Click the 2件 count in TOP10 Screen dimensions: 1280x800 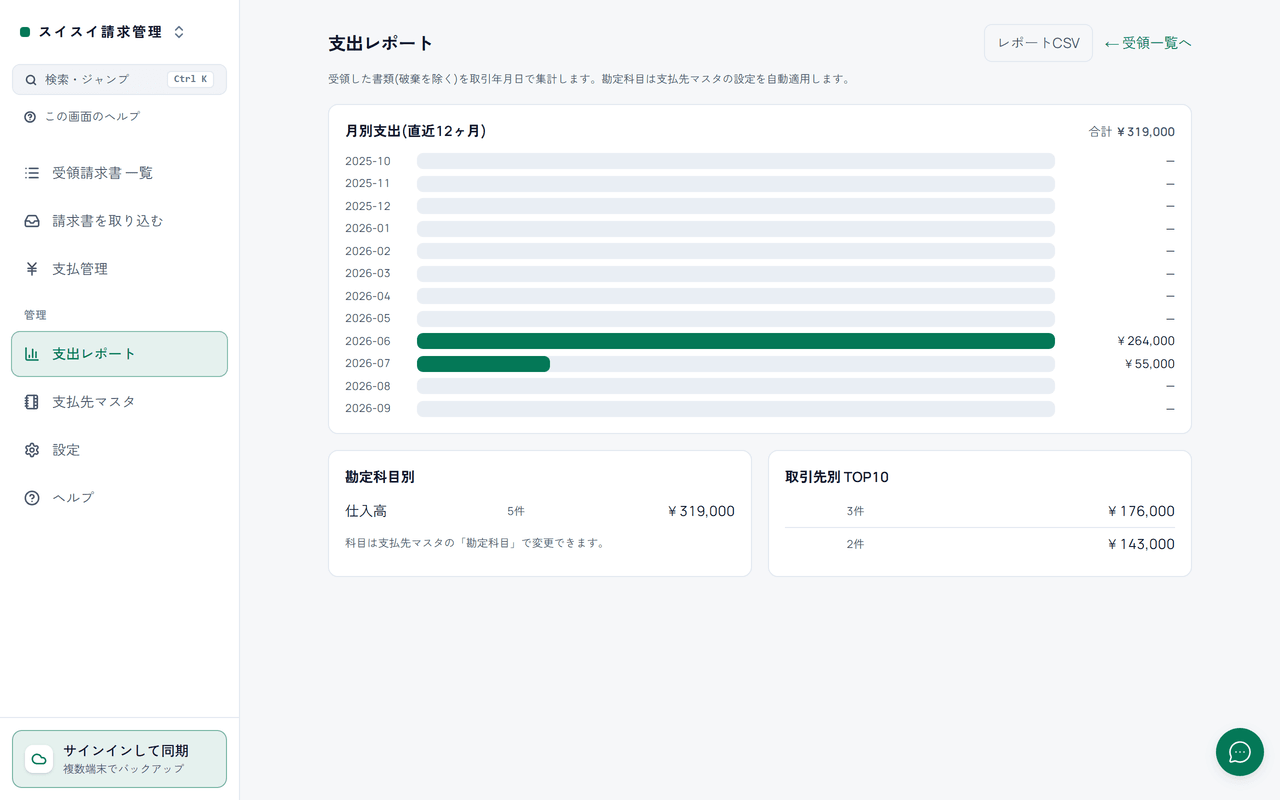[855, 544]
